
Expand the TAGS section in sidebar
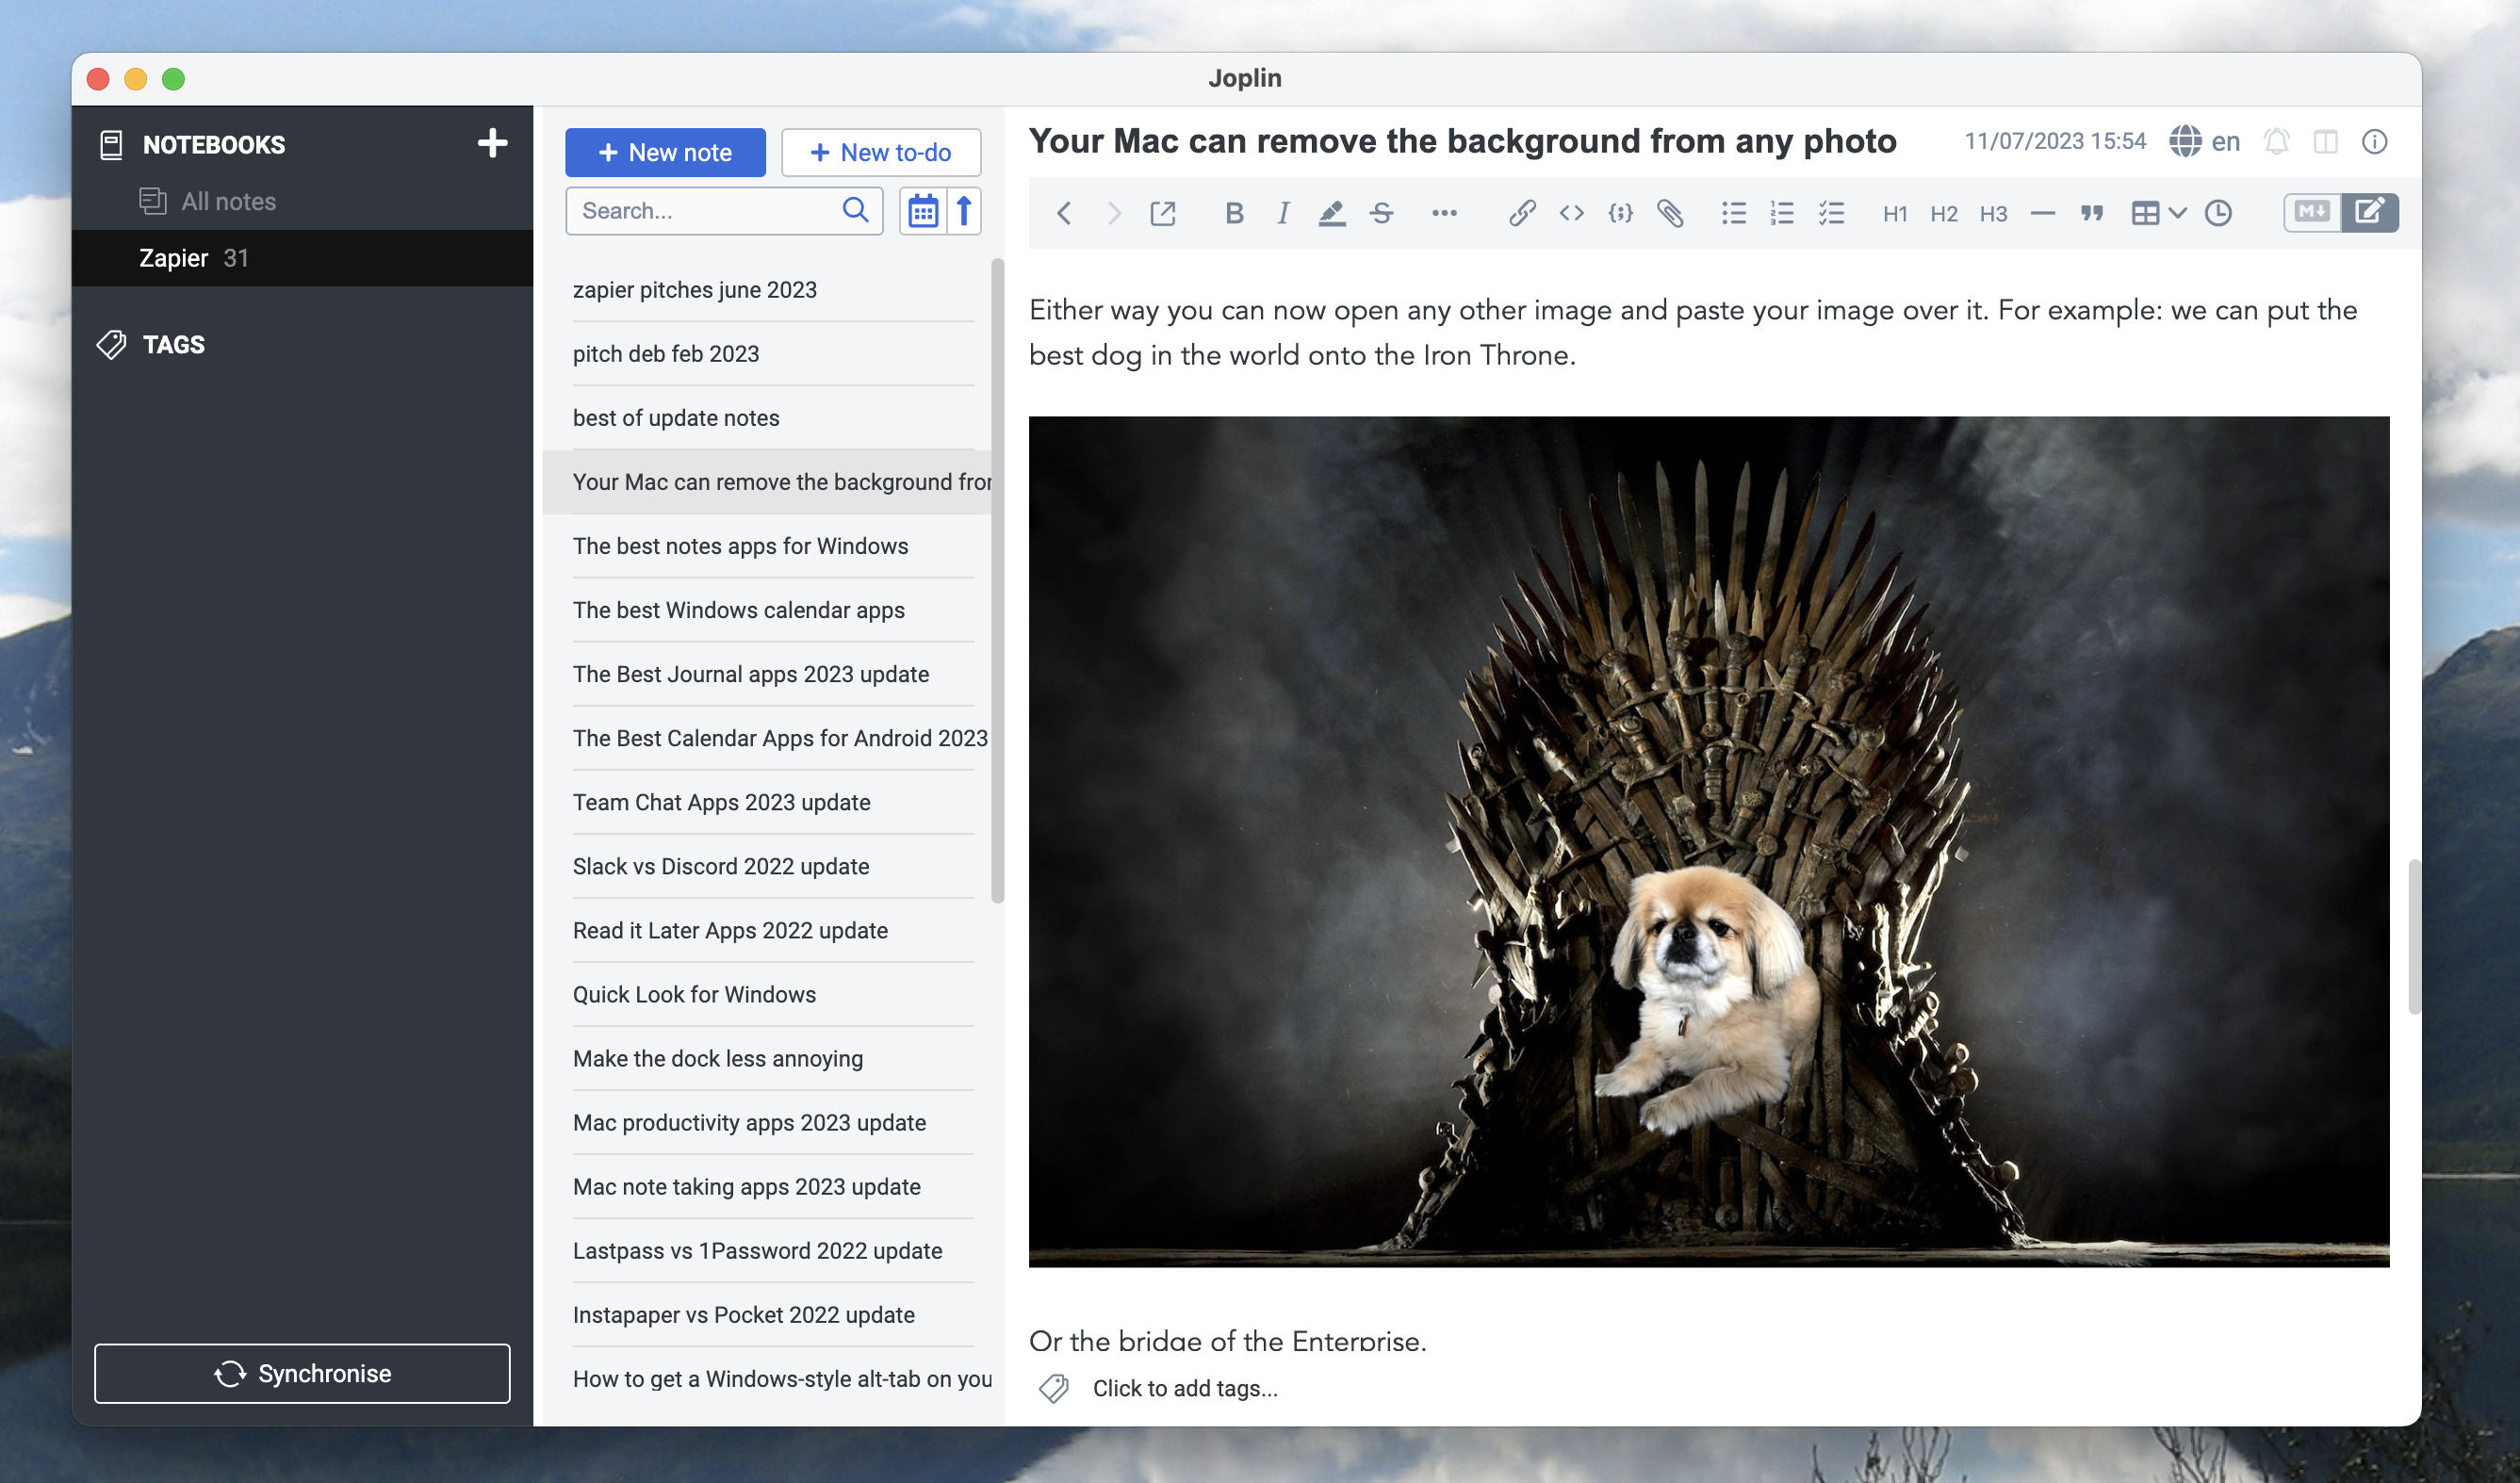click(x=173, y=344)
